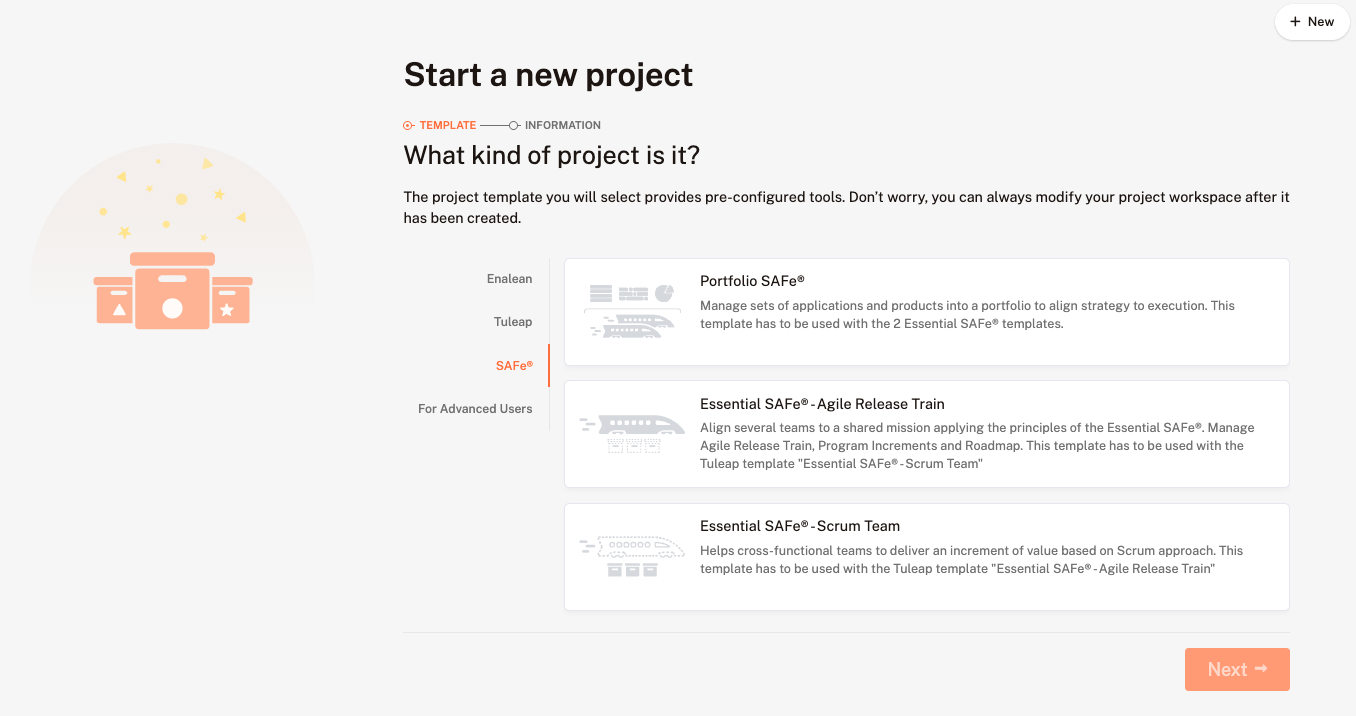Screen dimensions: 1356x716
Task: Click the Template step circle icon
Action: 408,126
